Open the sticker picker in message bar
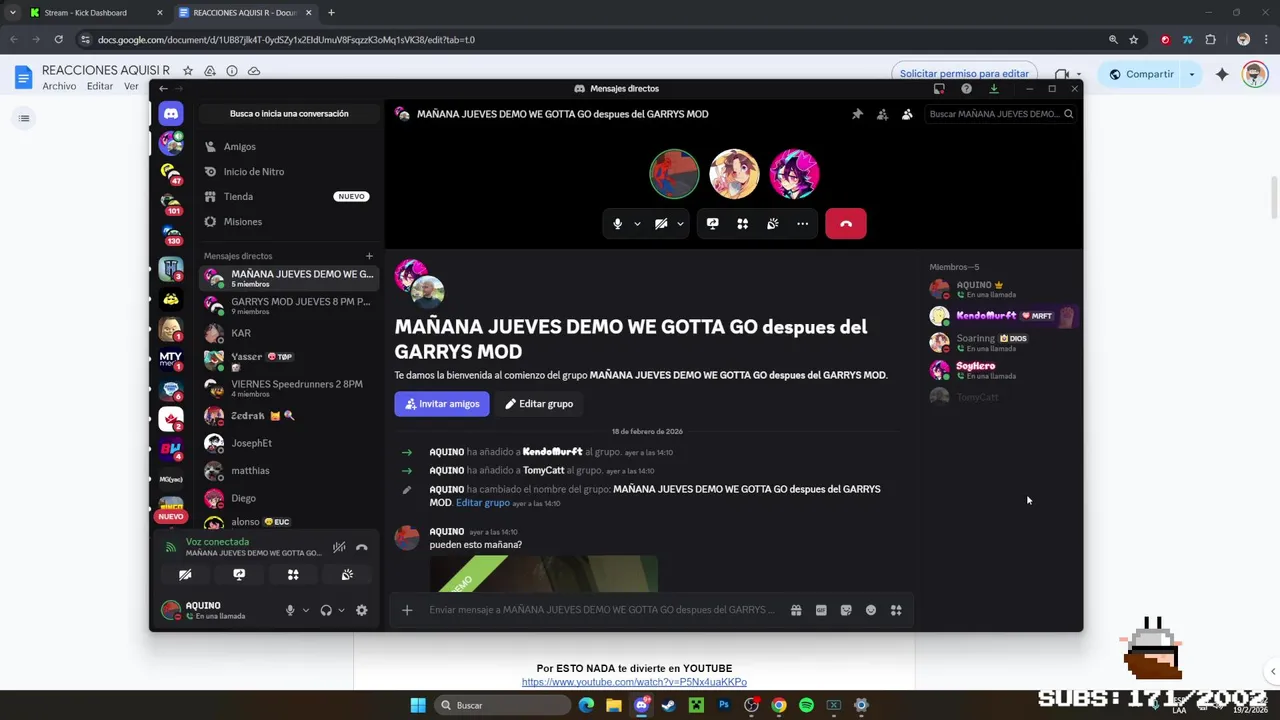This screenshot has height=720, width=1280. tap(846, 610)
